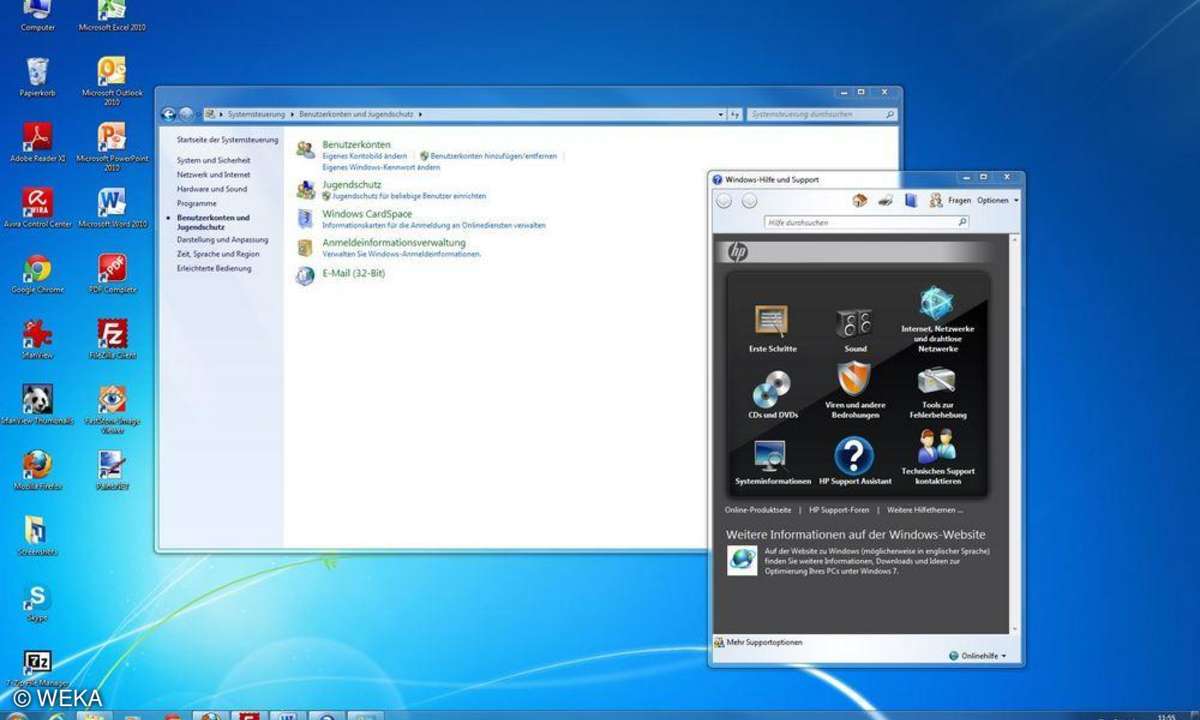Go back in the Windows-Hilfe window
This screenshot has height=720, width=1200.
coord(724,201)
